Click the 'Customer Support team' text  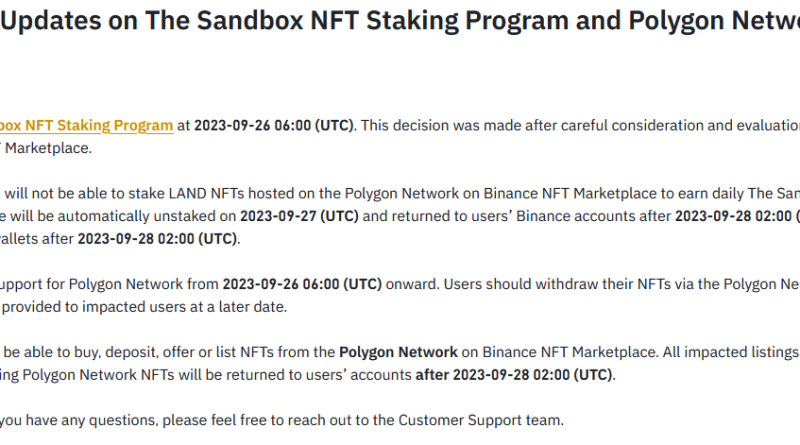tap(480, 421)
